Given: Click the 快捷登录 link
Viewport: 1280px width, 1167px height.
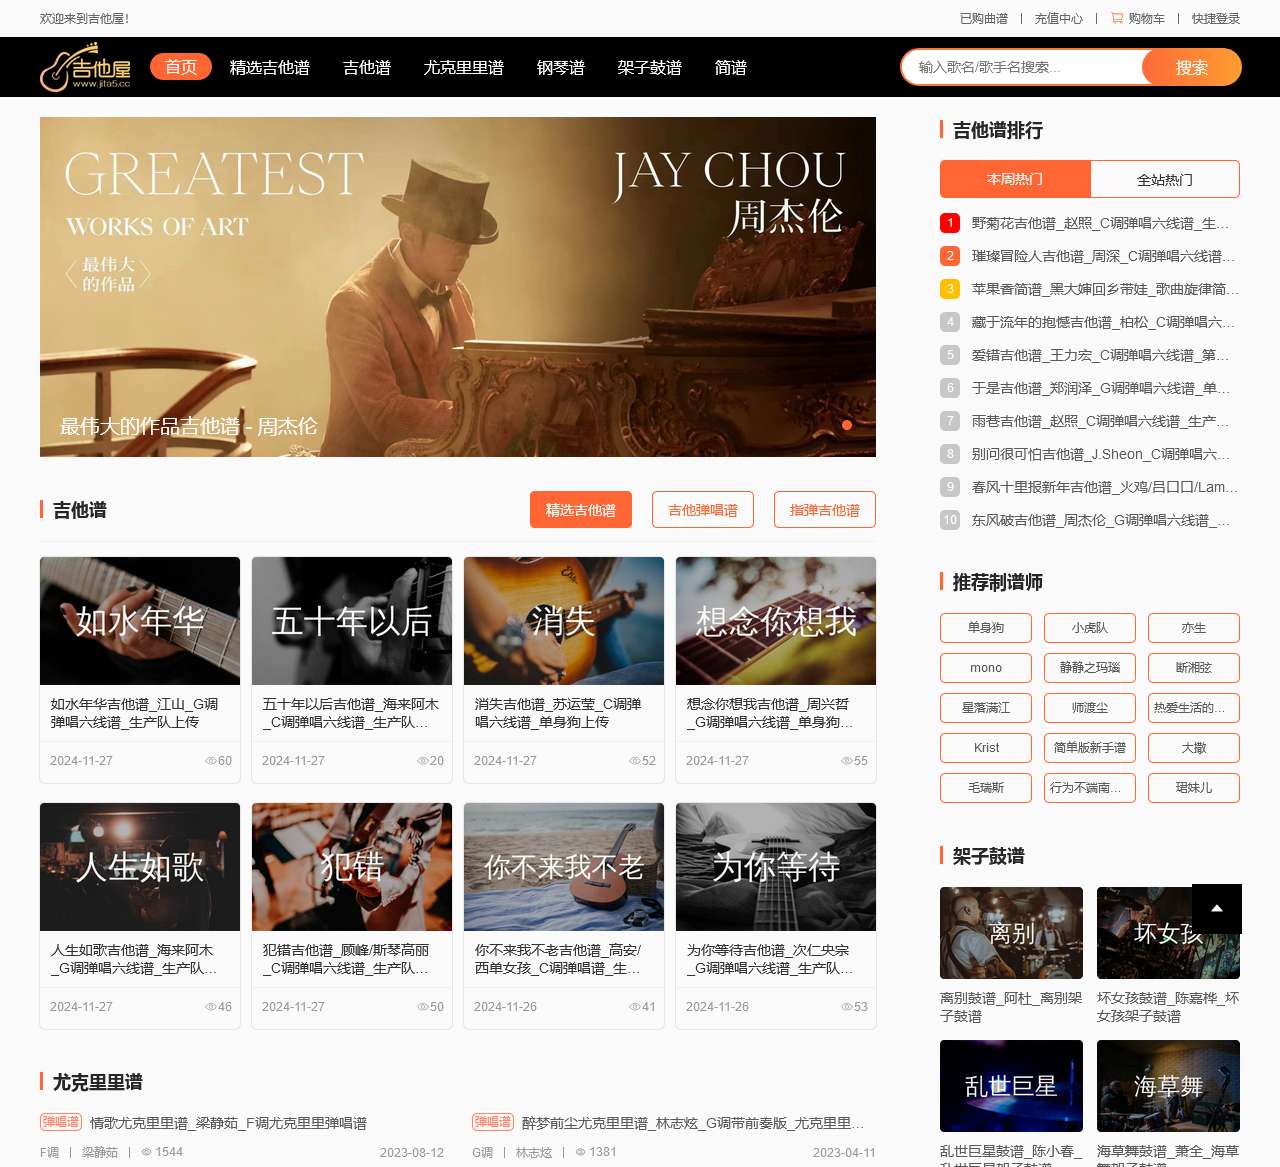Looking at the screenshot, I should click(x=1216, y=18).
